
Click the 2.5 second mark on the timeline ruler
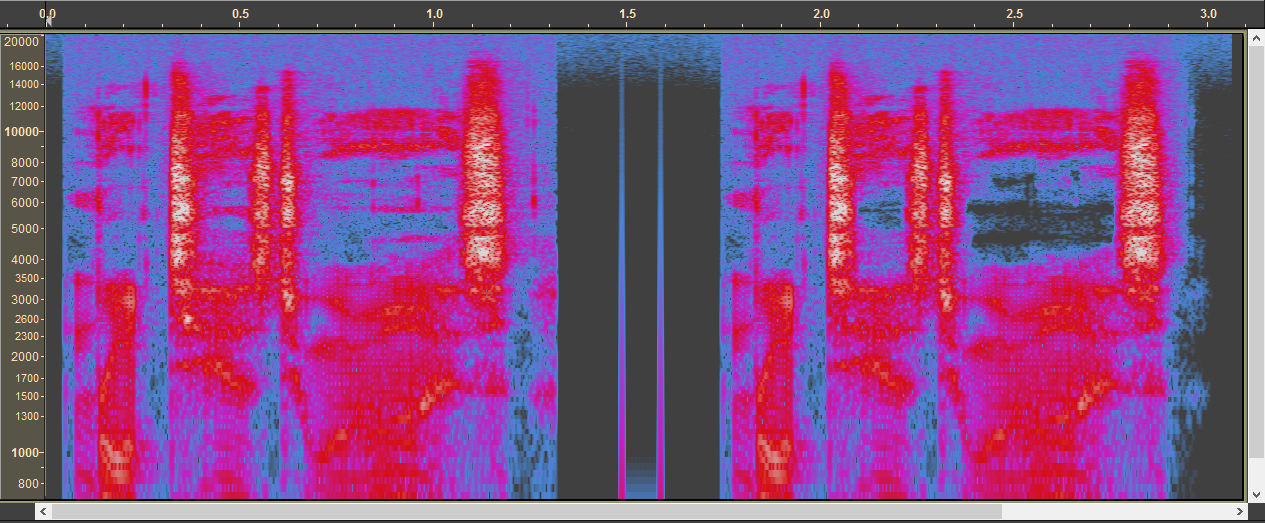(1015, 14)
